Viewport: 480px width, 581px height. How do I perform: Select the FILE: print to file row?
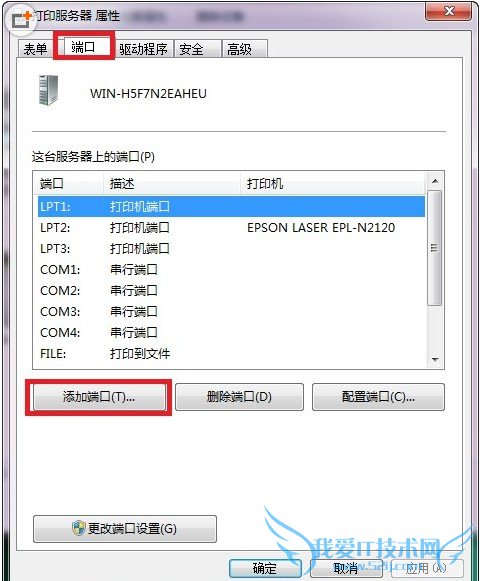pyautogui.click(x=231, y=353)
